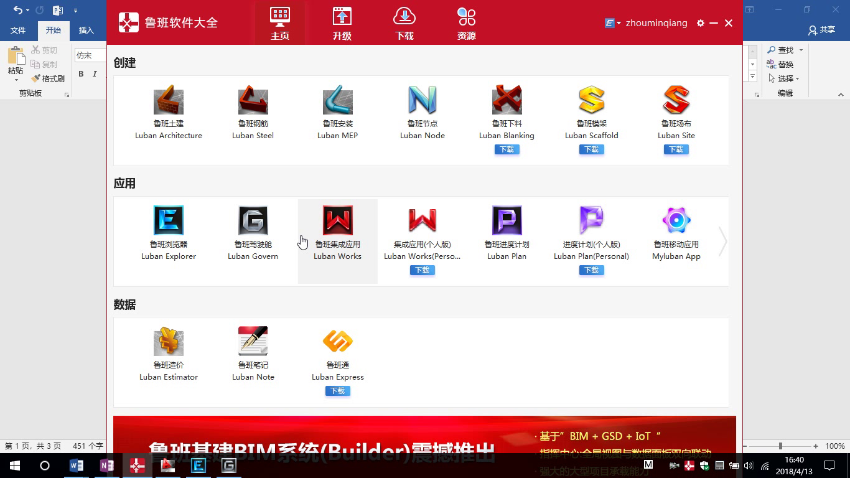Open Luban Plan application
Viewport: 850px width, 478px height.
pos(506,221)
